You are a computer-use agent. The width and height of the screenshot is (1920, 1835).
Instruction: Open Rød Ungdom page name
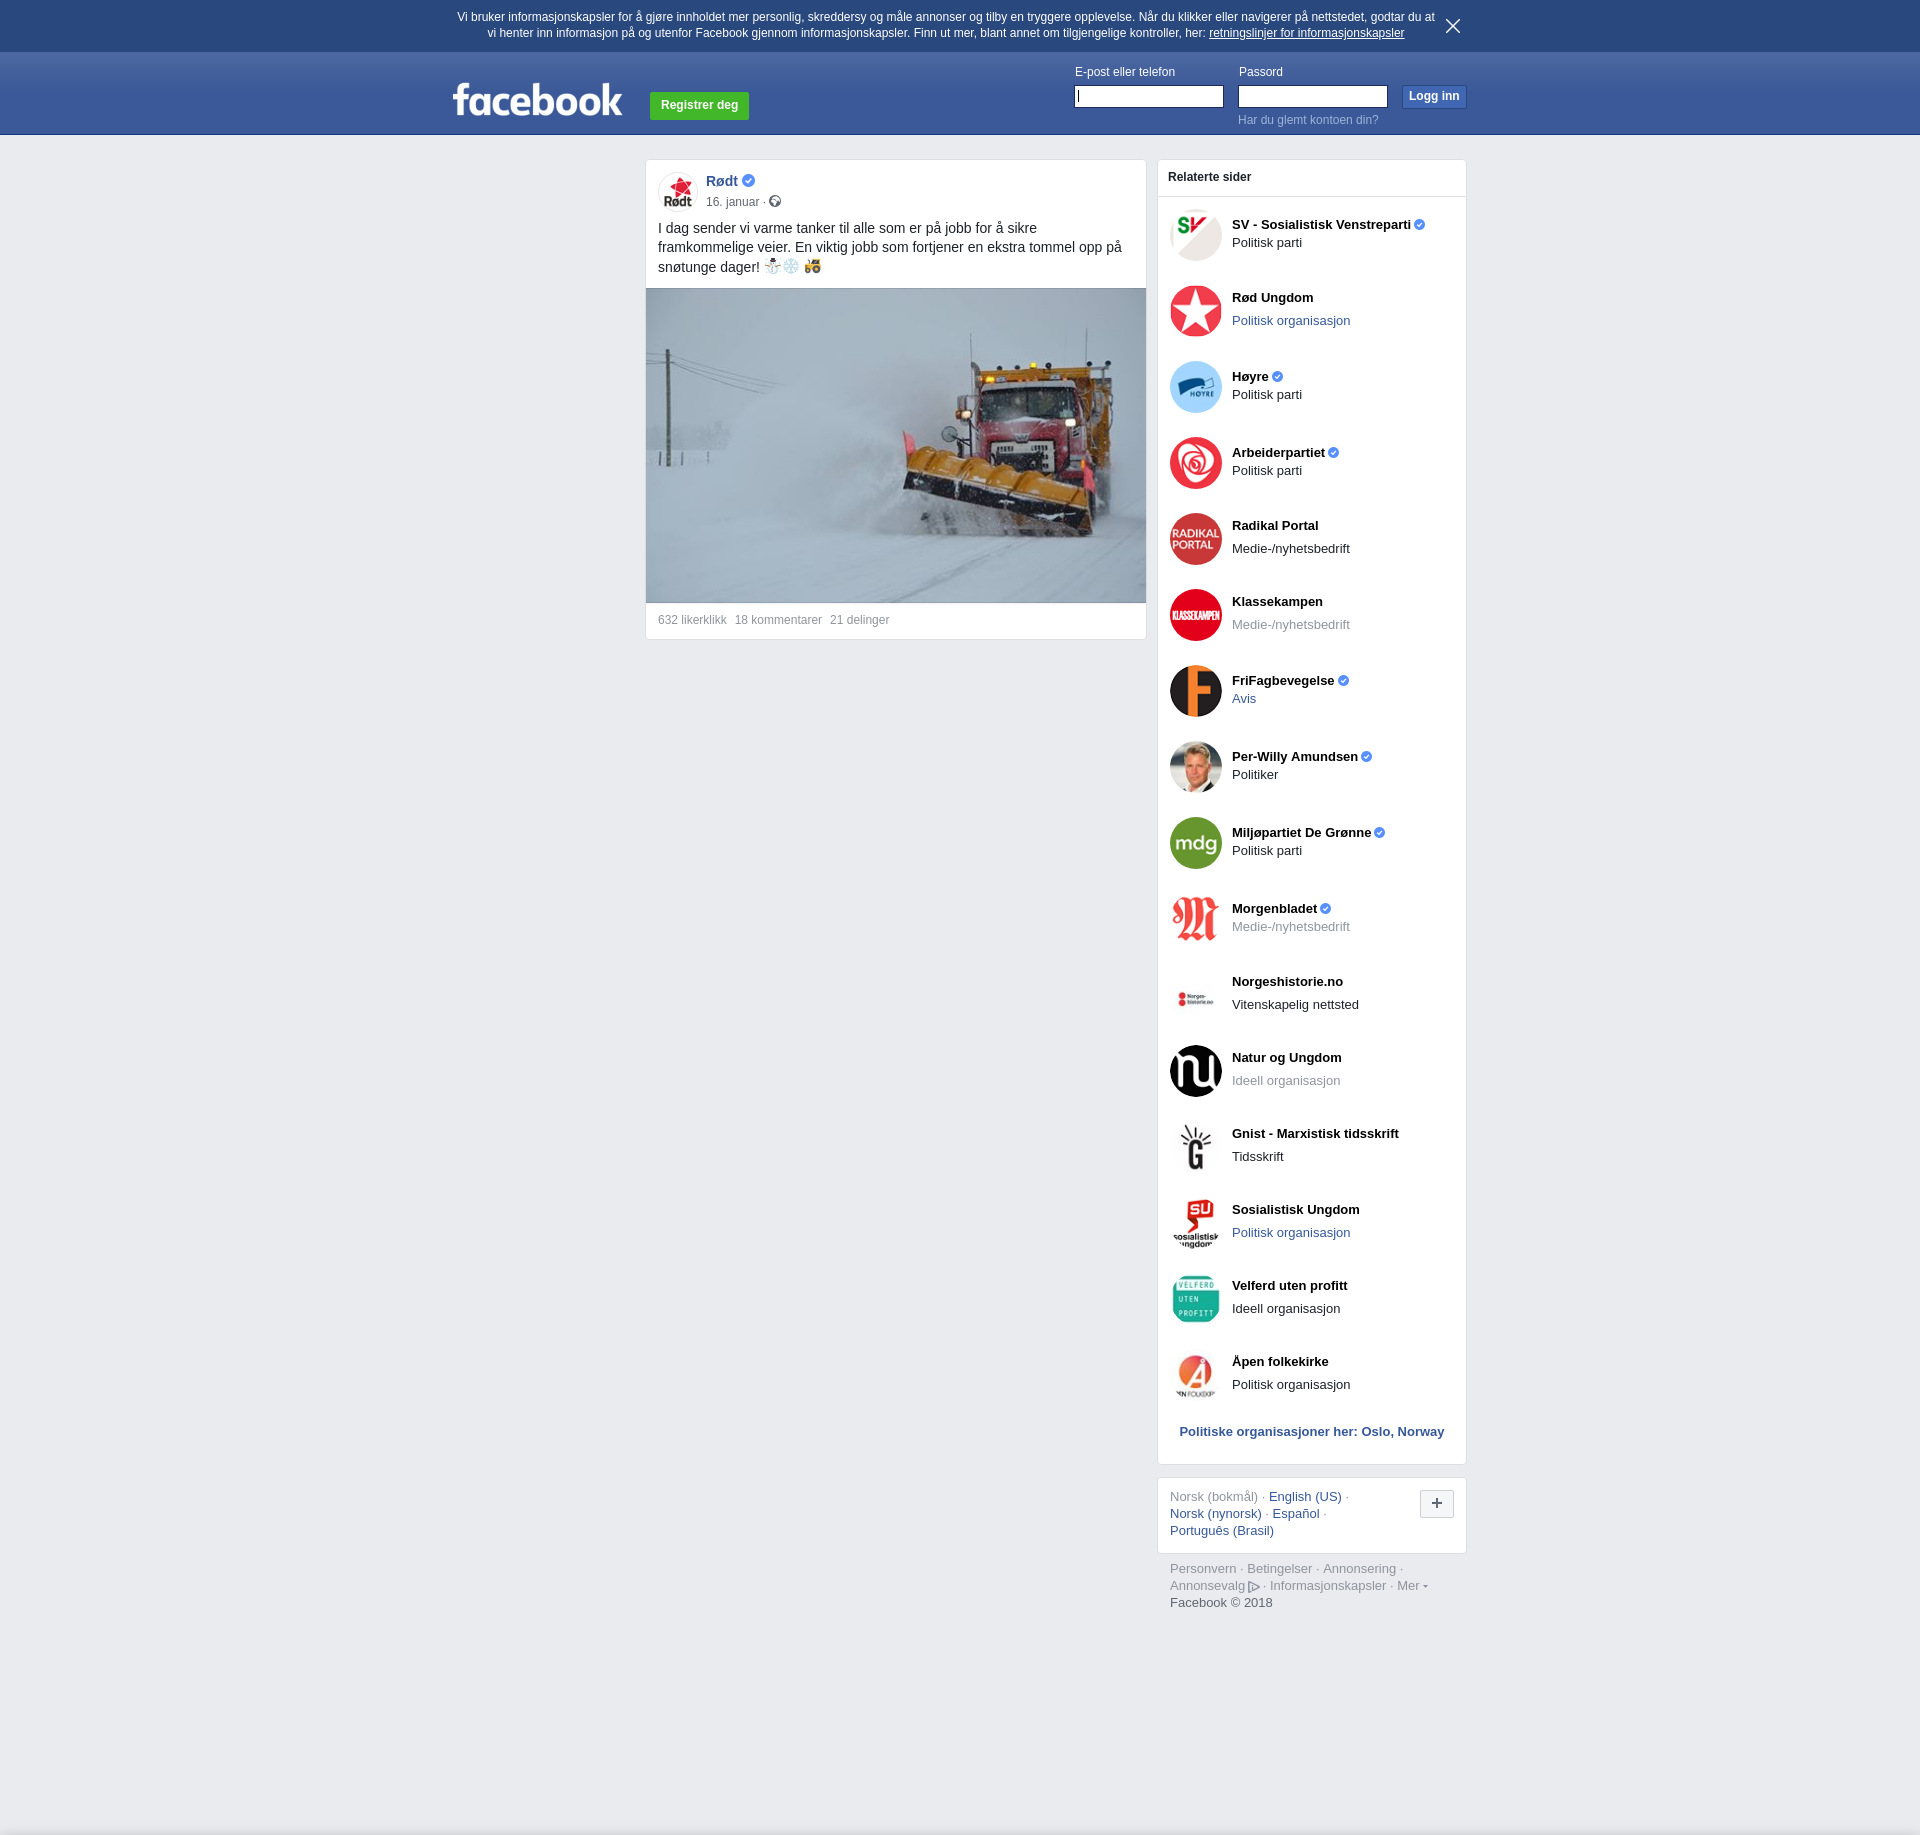(1272, 298)
